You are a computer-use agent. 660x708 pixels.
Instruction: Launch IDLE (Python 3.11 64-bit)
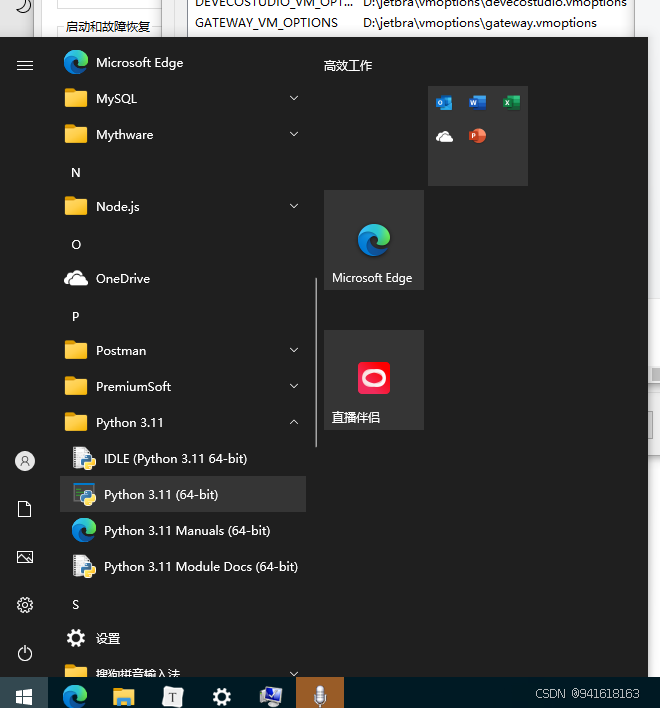coord(183,459)
